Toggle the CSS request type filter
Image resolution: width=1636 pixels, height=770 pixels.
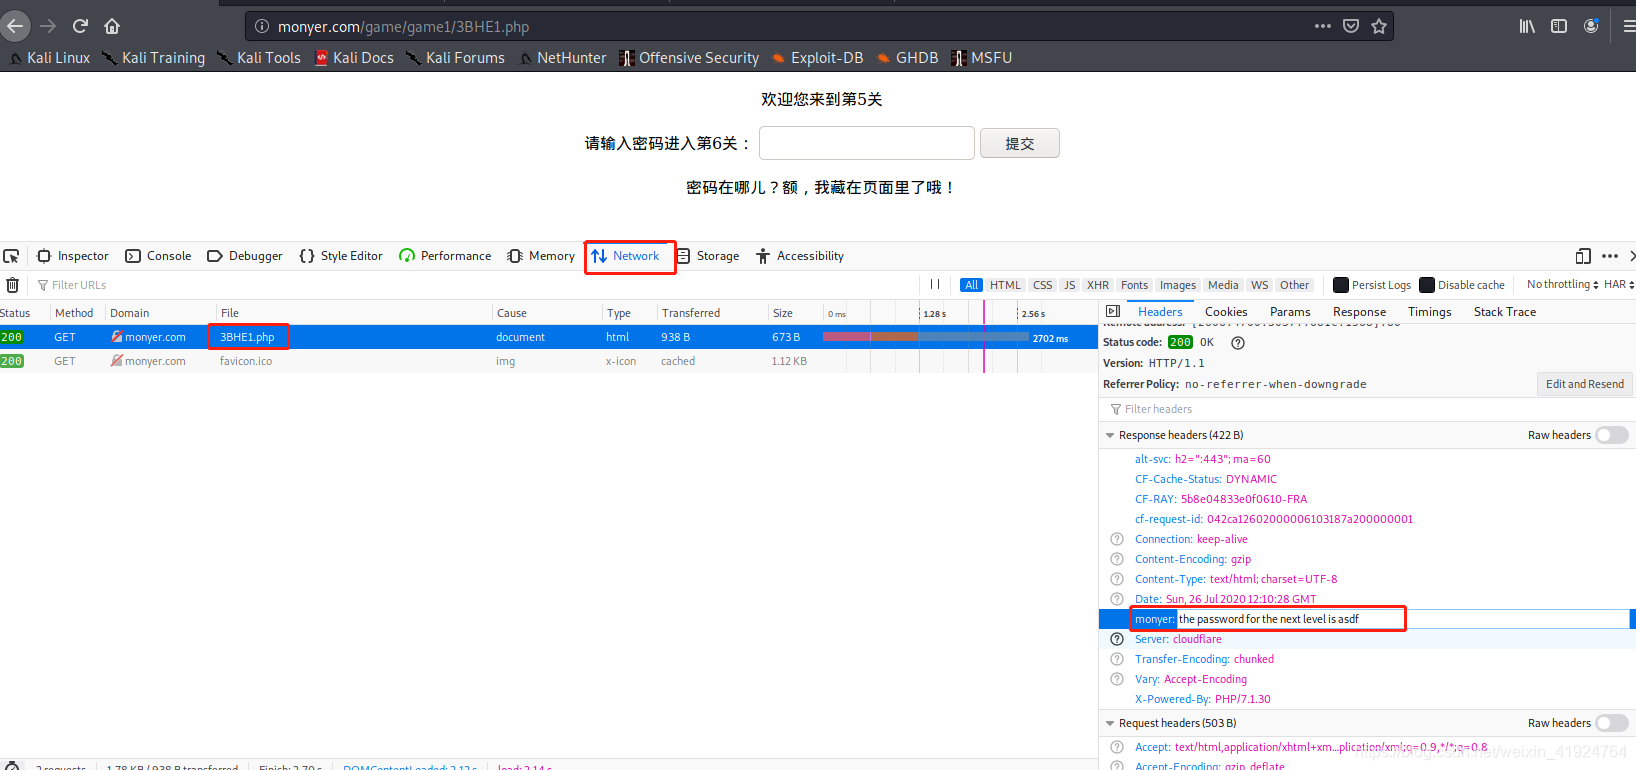1042,285
